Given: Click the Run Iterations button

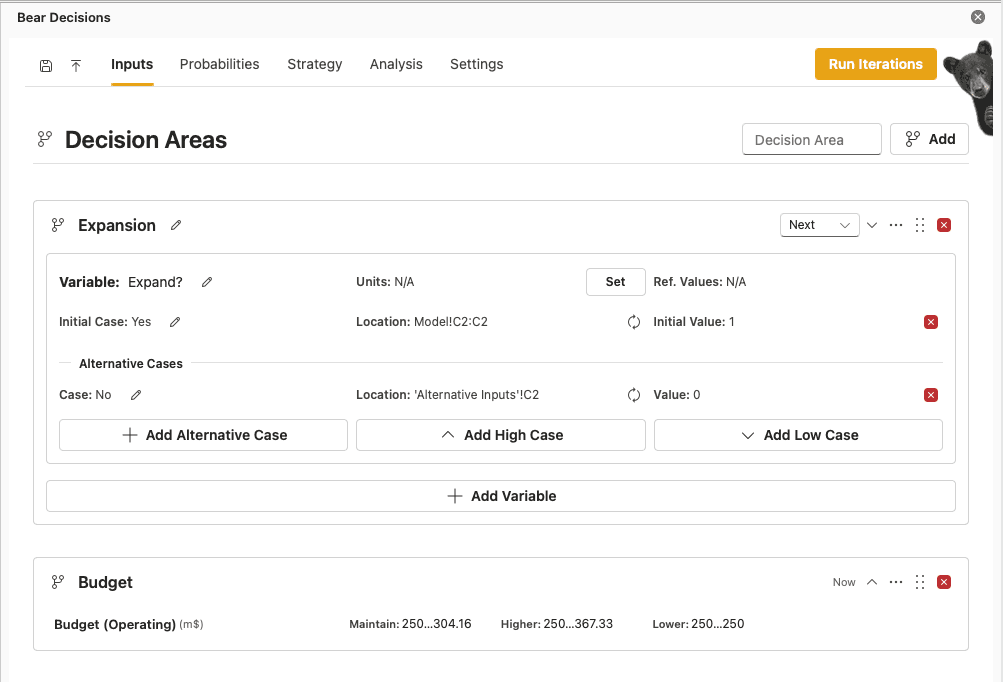Looking at the screenshot, I should [876, 64].
